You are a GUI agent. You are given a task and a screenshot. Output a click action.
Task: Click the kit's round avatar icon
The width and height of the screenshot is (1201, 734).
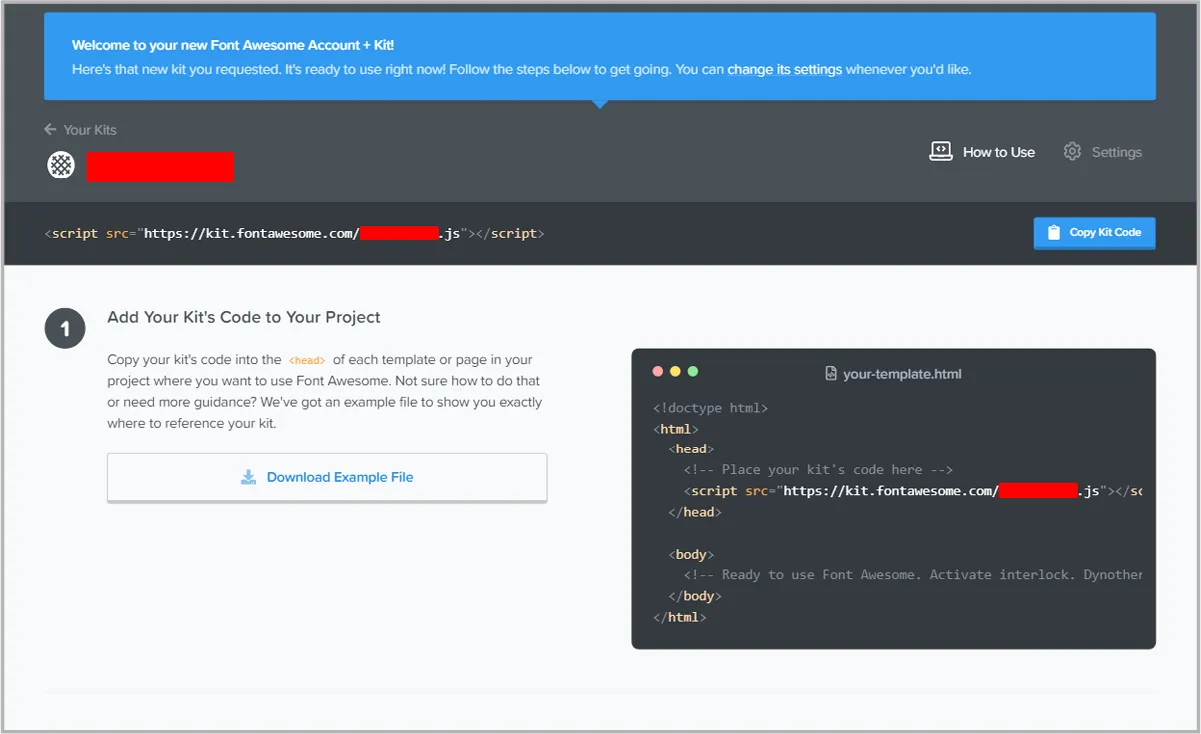pos(61,165)
